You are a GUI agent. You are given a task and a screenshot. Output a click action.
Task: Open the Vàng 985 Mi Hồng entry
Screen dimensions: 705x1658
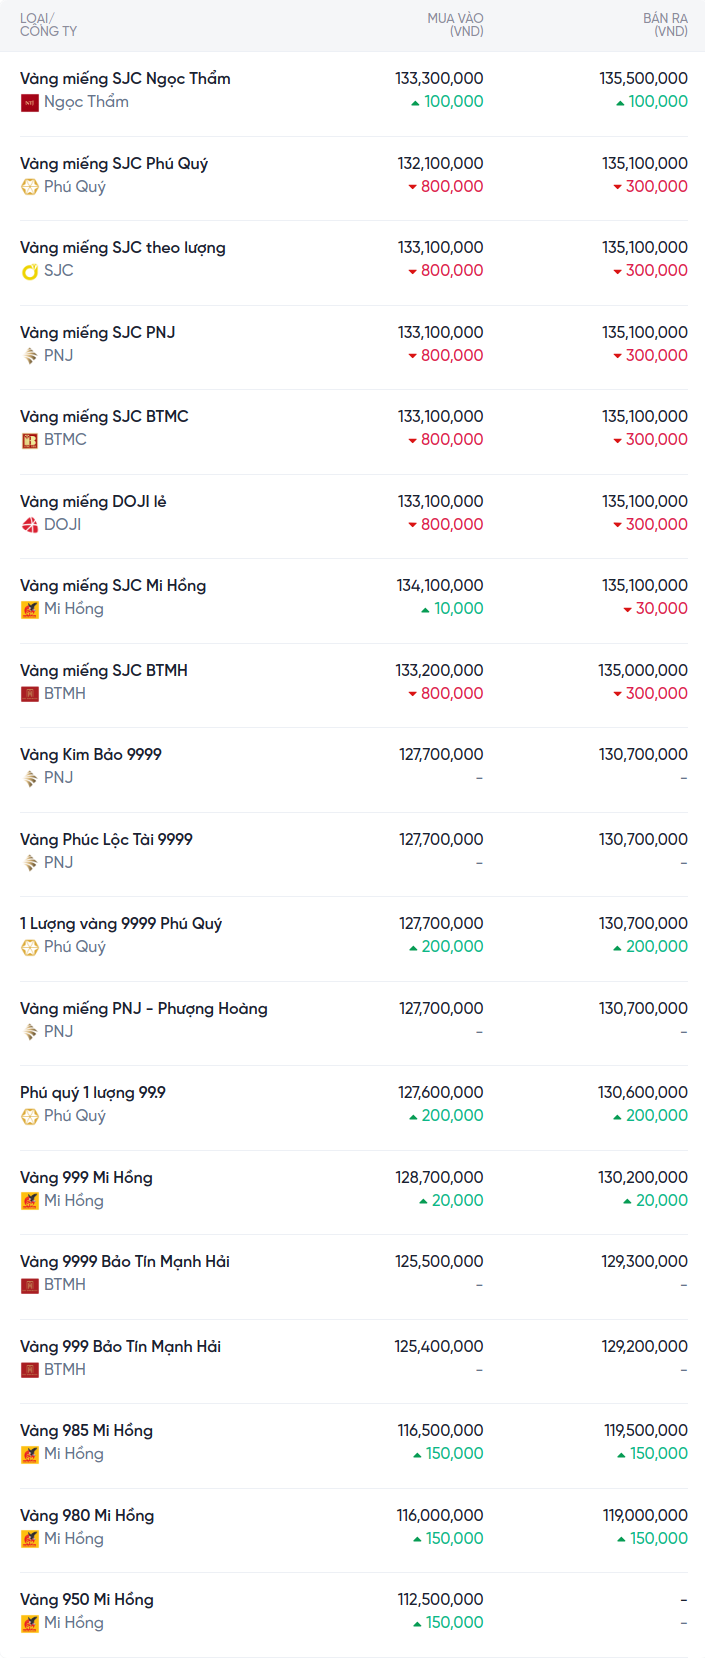tap(86, 1431)
